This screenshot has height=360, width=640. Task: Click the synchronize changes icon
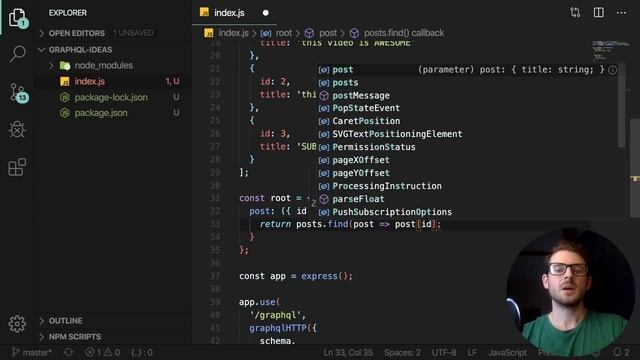pos(69,352)
